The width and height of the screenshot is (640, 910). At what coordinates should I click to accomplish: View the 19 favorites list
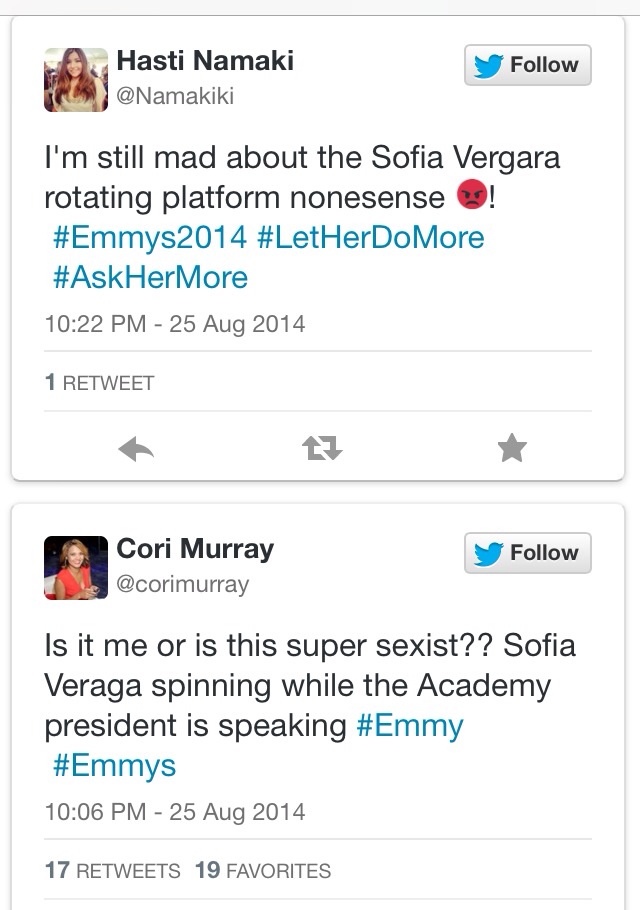(263, 871)
